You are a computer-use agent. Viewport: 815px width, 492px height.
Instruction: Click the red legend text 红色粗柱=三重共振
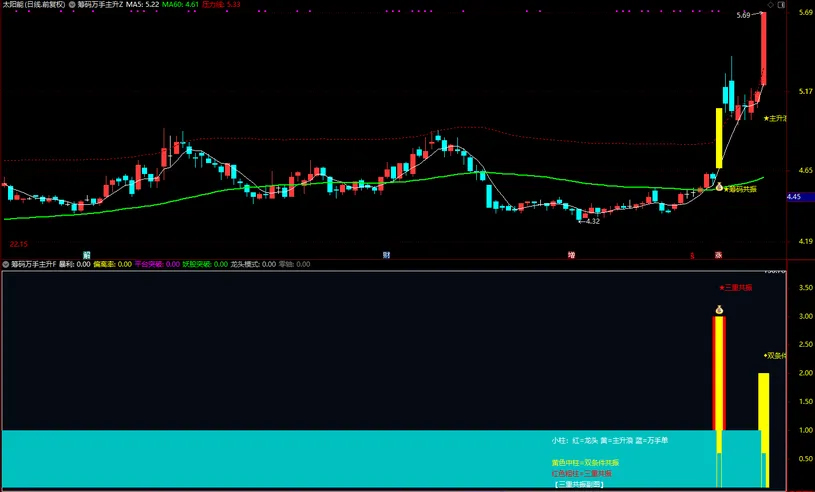tap(582, 474)
